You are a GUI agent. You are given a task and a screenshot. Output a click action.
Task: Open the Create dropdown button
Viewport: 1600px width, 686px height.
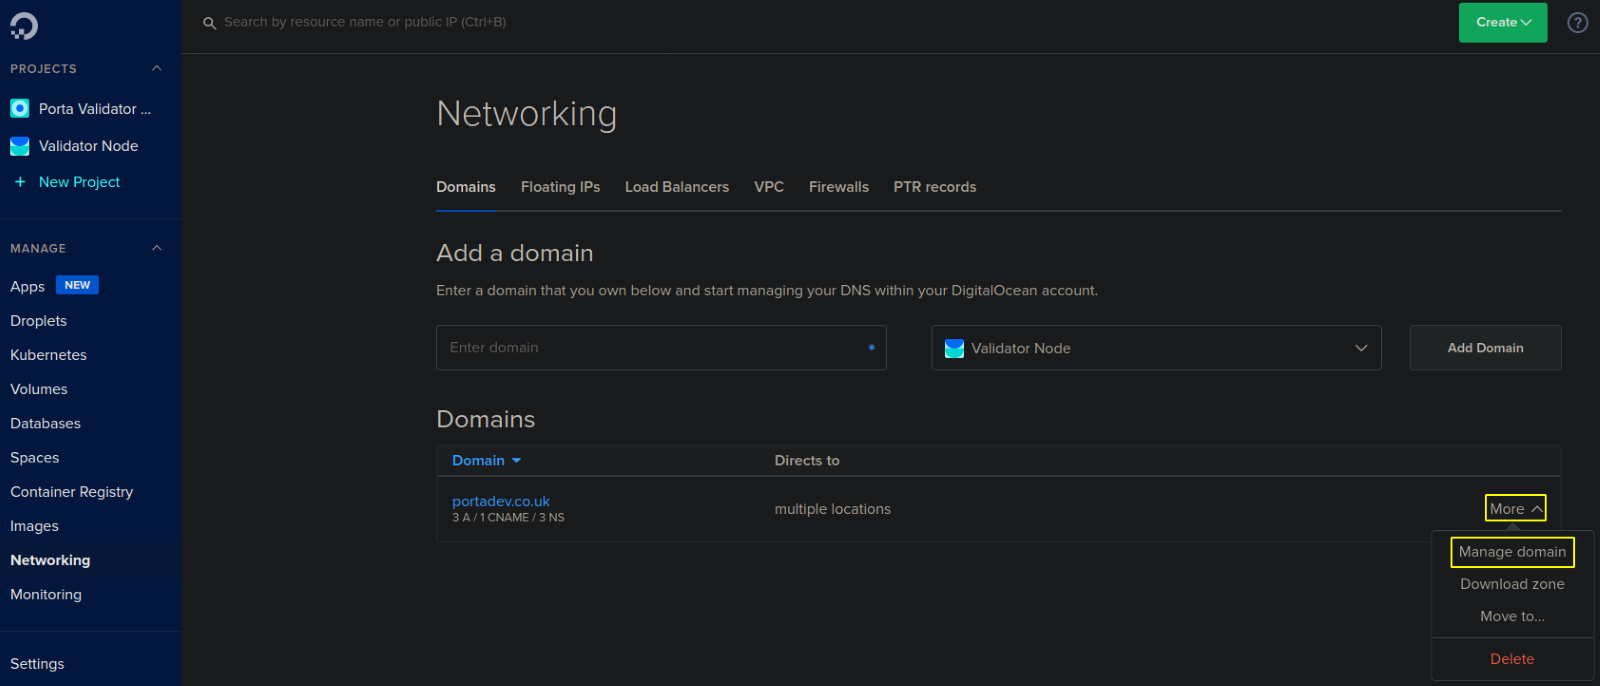1503,23
